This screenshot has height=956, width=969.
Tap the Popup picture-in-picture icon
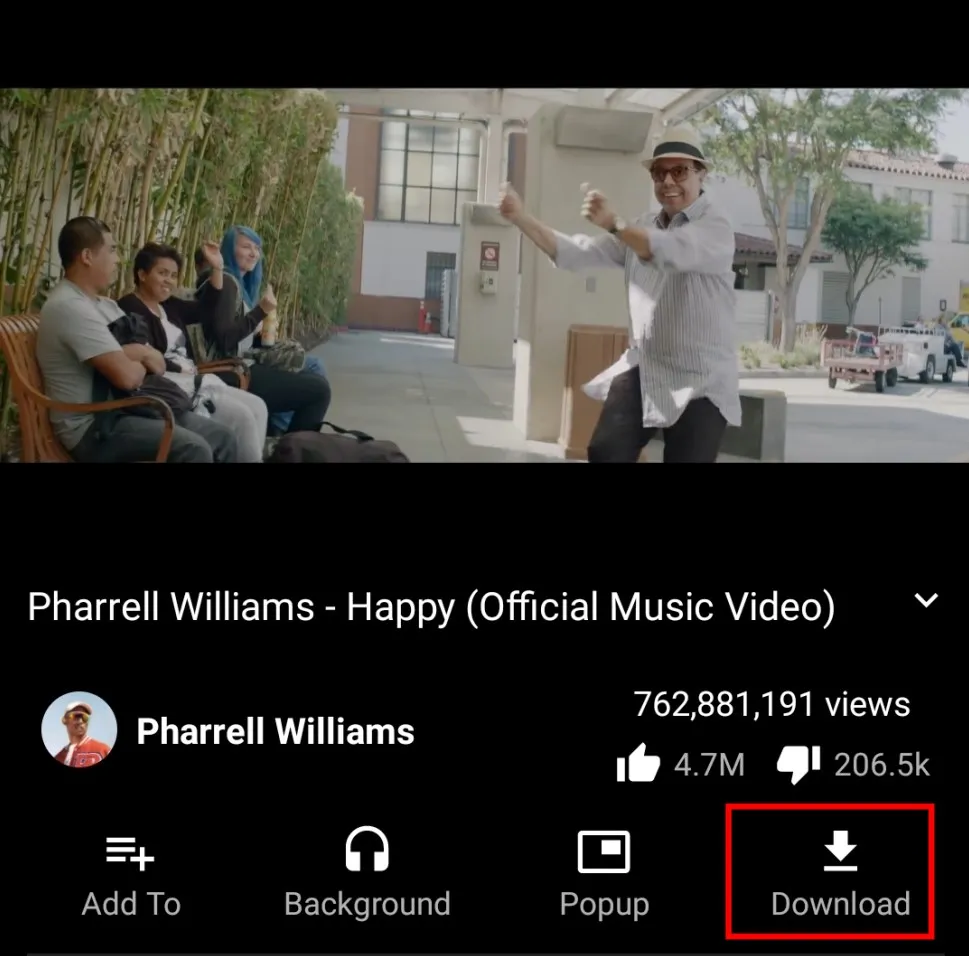604,852
